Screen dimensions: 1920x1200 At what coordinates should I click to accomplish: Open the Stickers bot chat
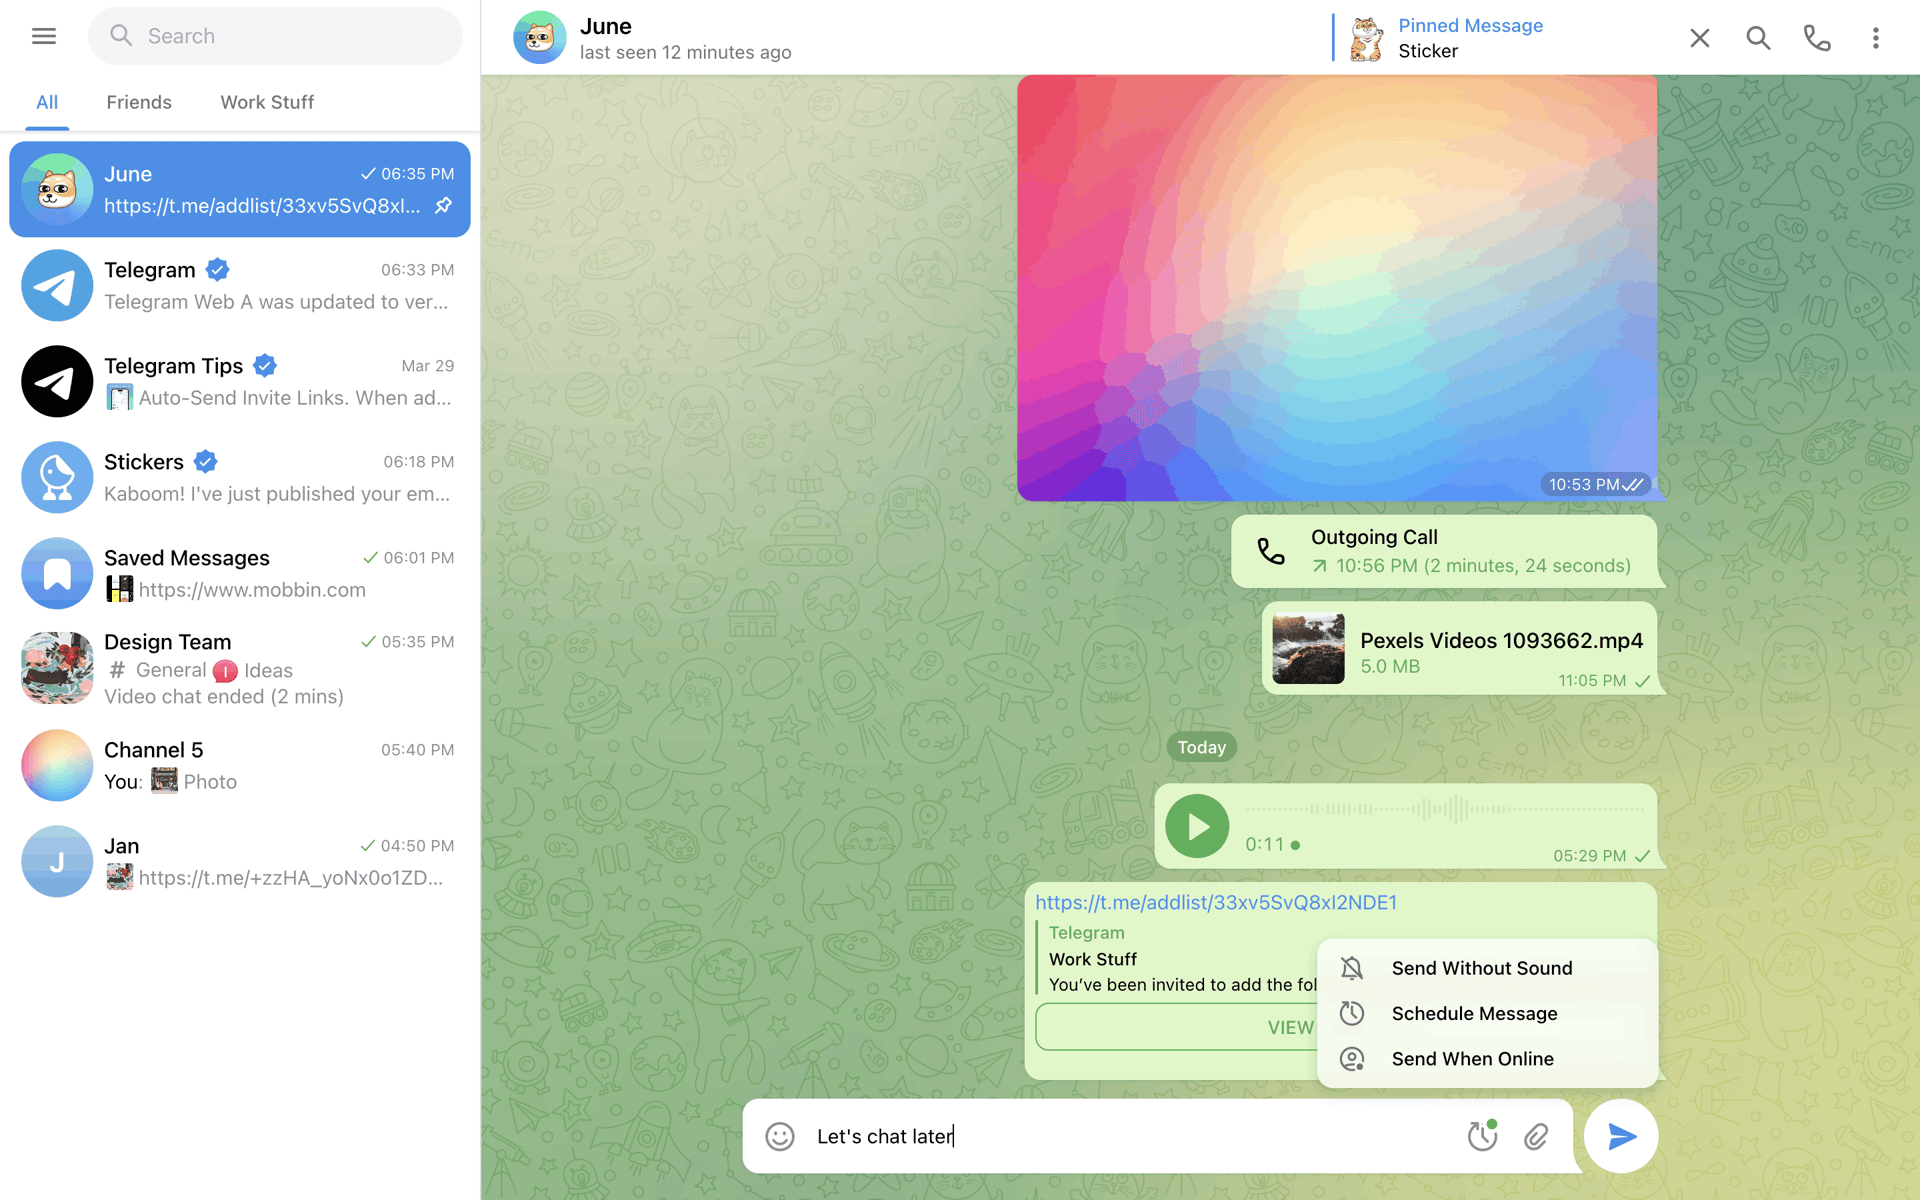tap(240, 477)
